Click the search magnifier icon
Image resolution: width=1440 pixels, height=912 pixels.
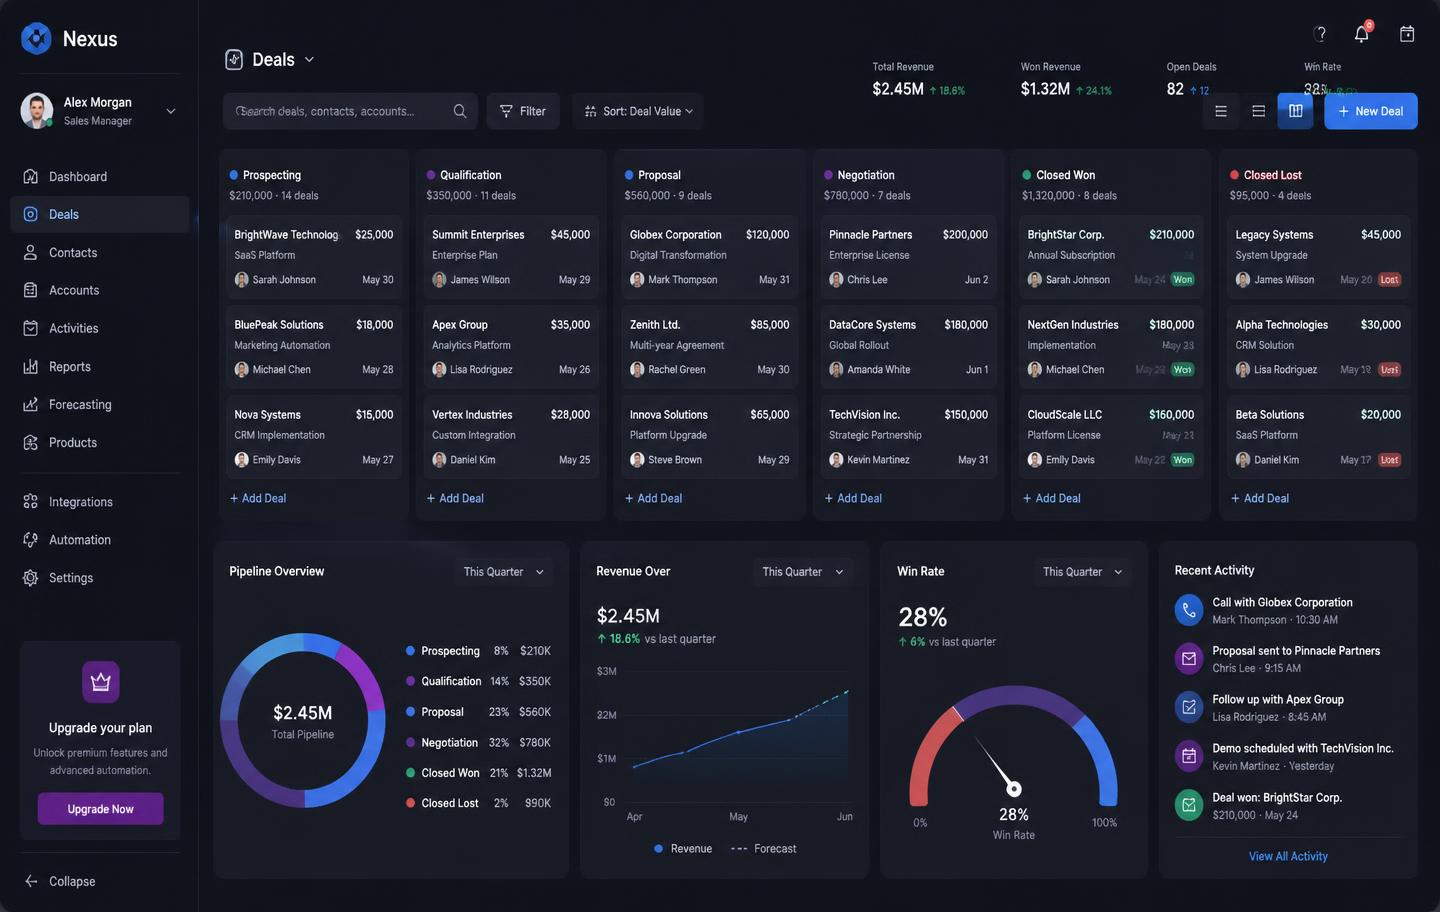click(x=460, y=111)
